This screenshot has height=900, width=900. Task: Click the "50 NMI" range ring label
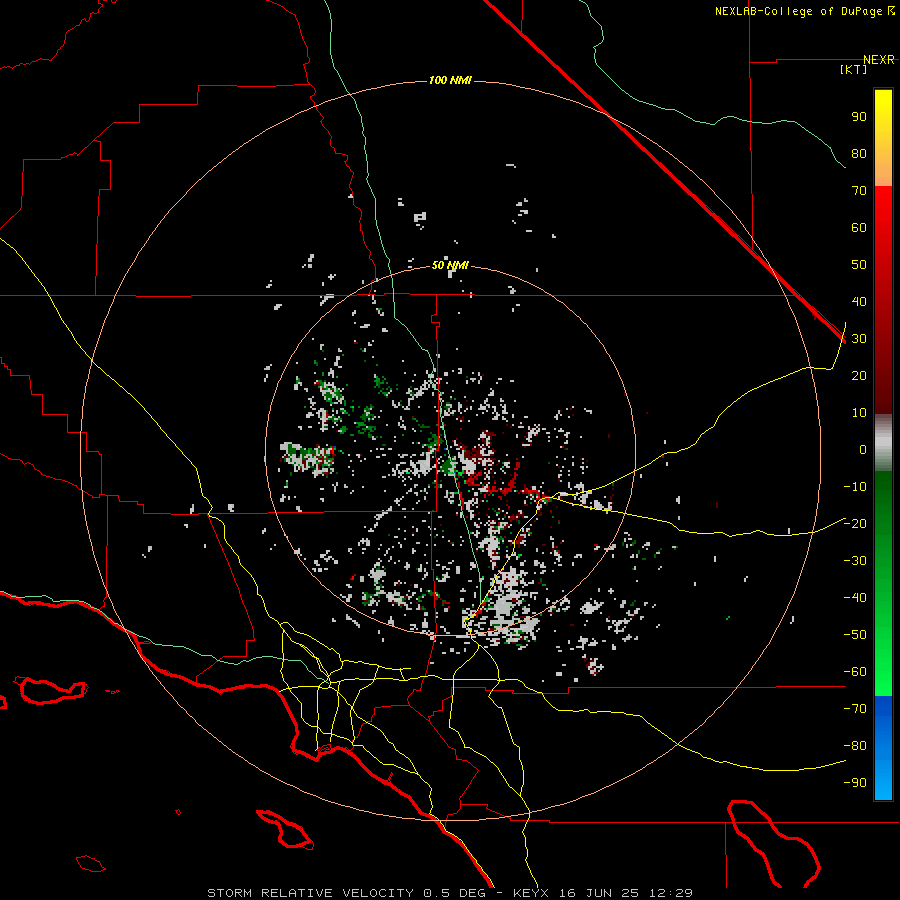450,265
